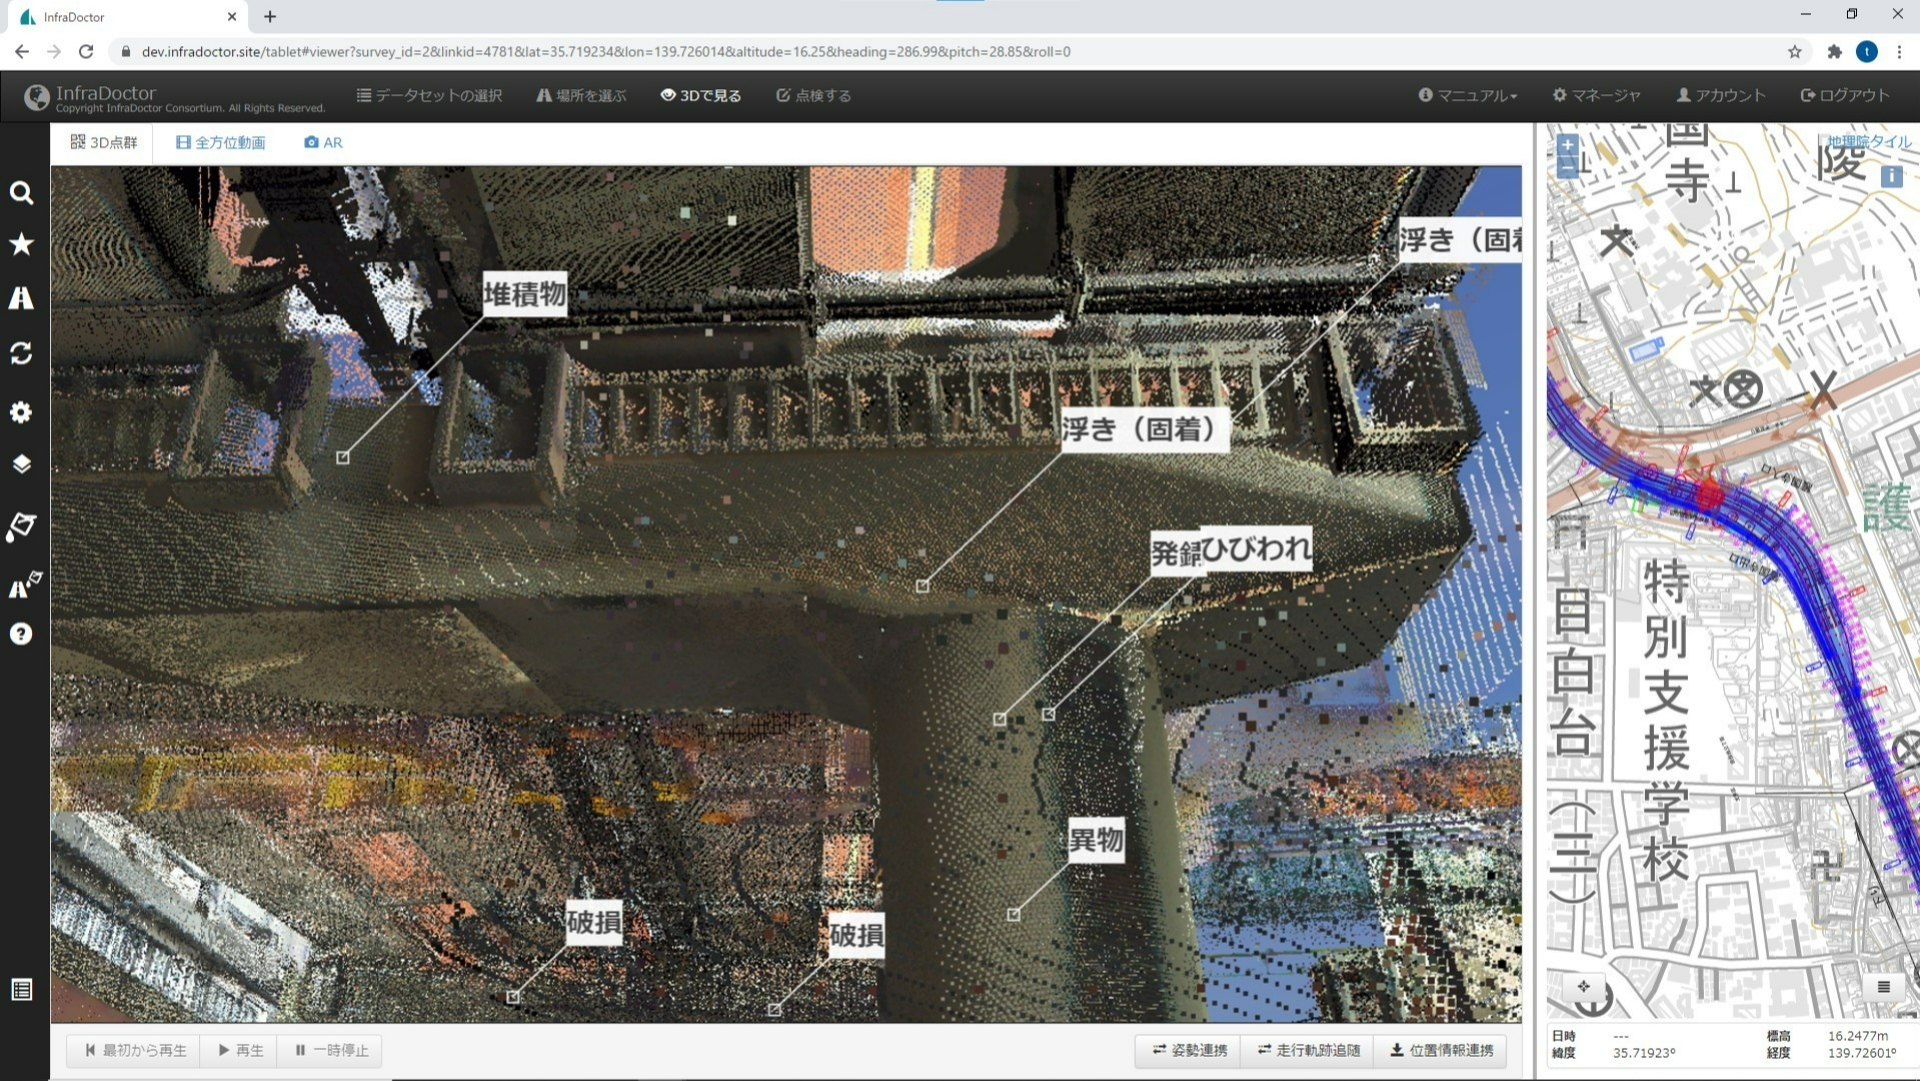1920x1081 pixels.
Task: Open the map layer list menu button
Action: (1883, 987)
